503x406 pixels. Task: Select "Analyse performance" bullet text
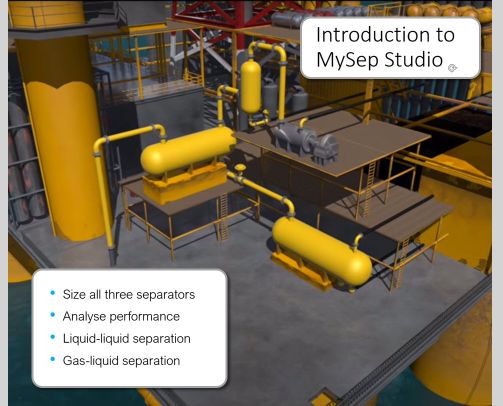coord(121,317)
